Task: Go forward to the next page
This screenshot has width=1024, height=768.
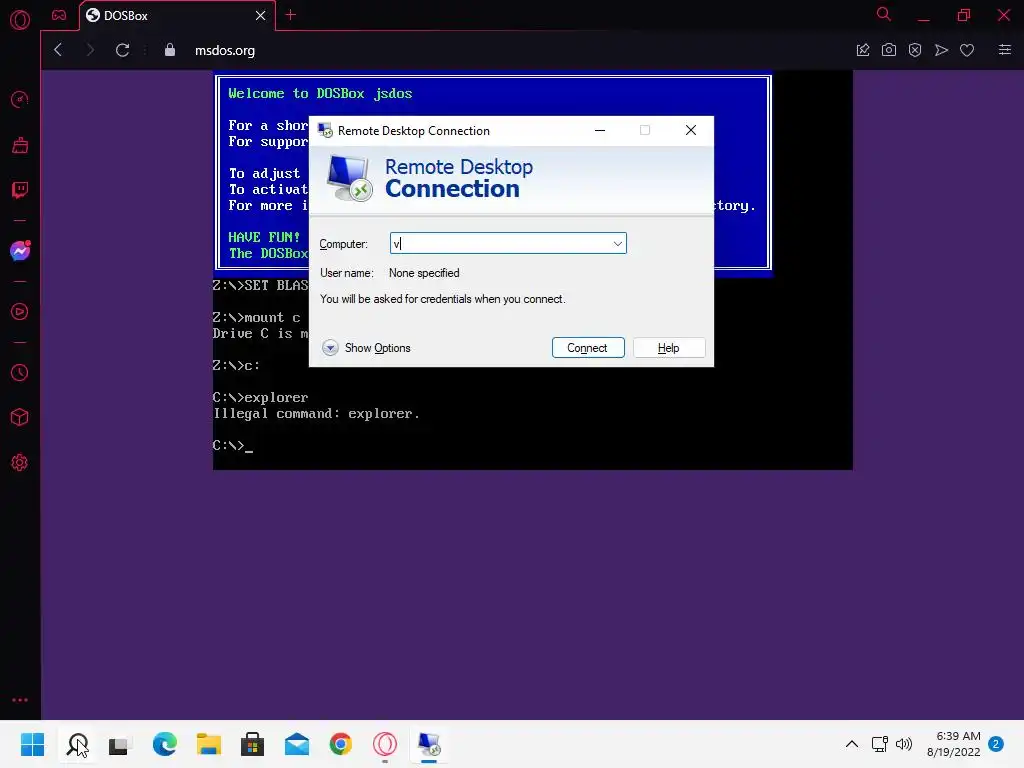Action: pos(90,50)
